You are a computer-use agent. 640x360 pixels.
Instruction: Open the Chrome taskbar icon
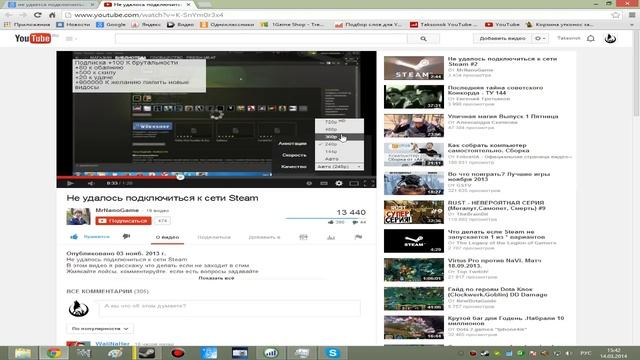(53, 353)
